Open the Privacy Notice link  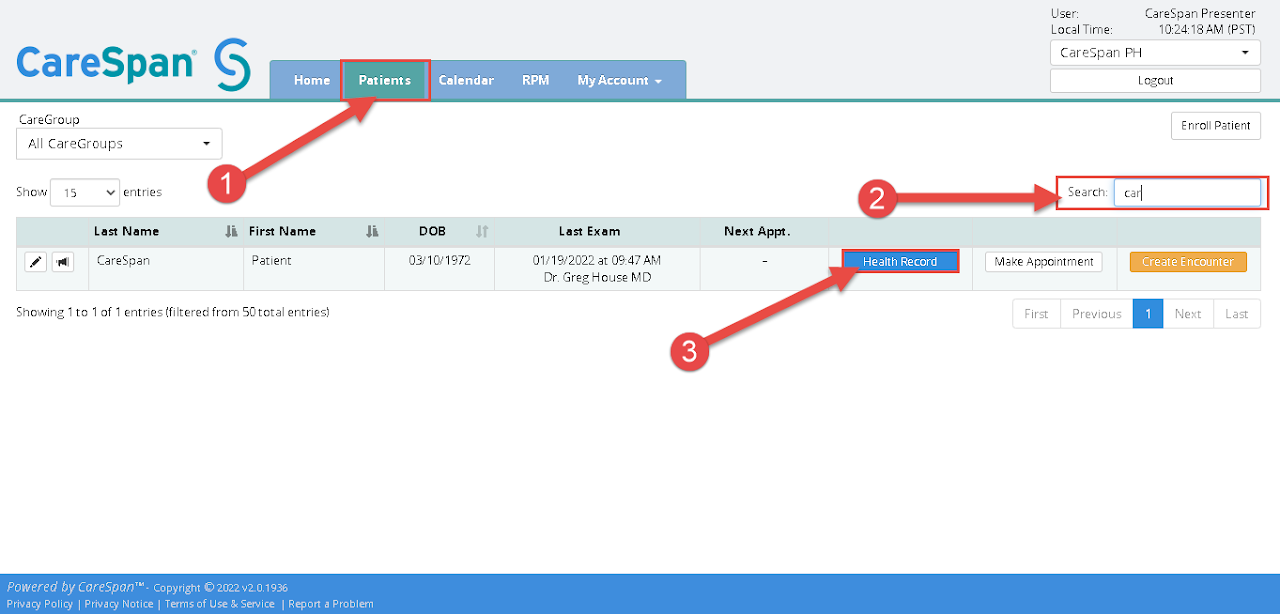pos(119,604)
